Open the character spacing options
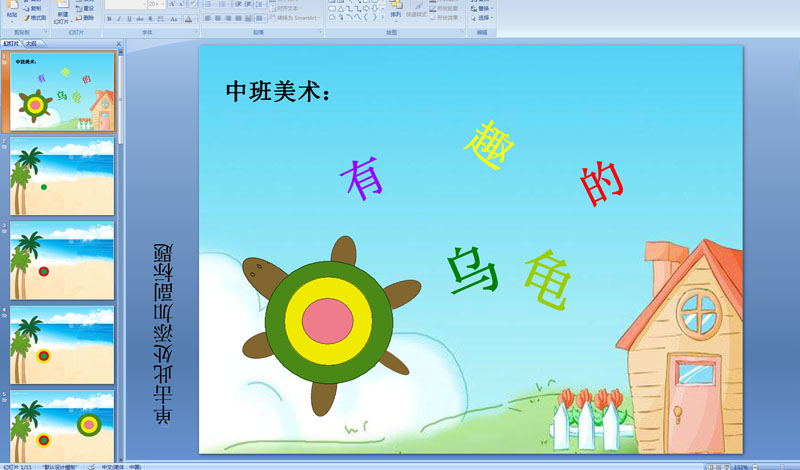 coord(161,19)
